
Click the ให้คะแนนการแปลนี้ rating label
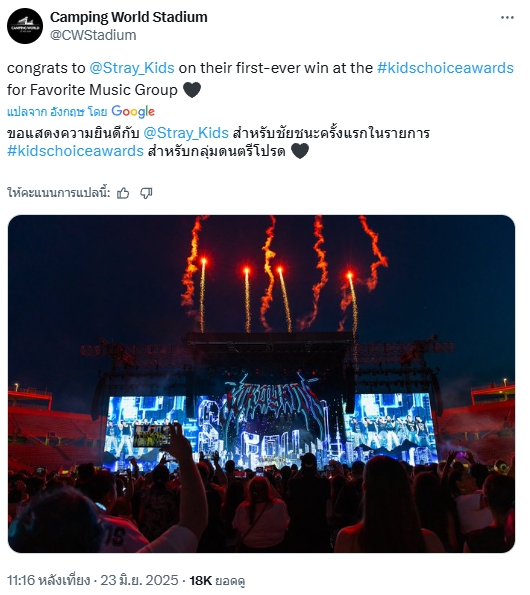click(x=58, y=193)
